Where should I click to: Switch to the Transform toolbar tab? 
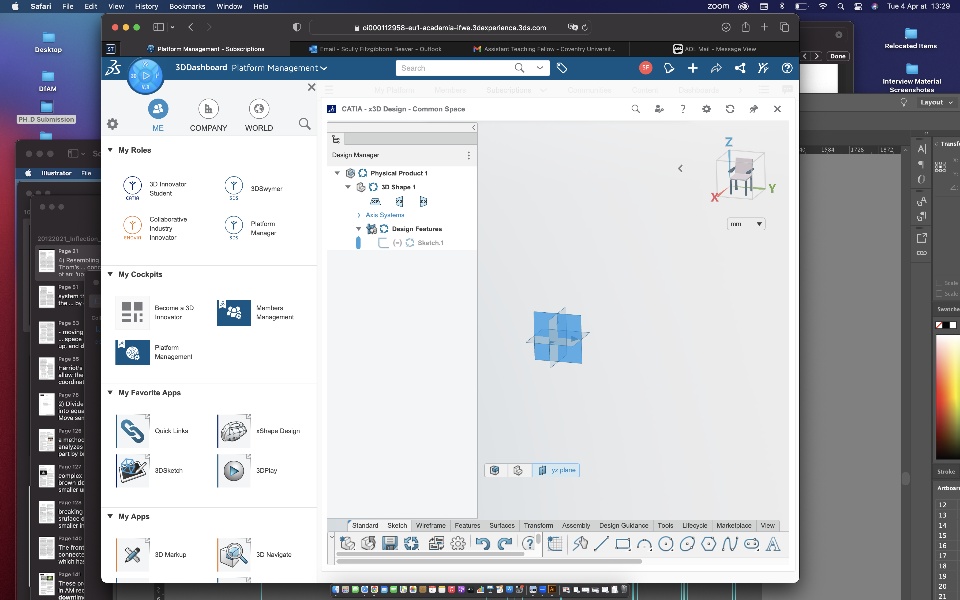tap(538, 525)
